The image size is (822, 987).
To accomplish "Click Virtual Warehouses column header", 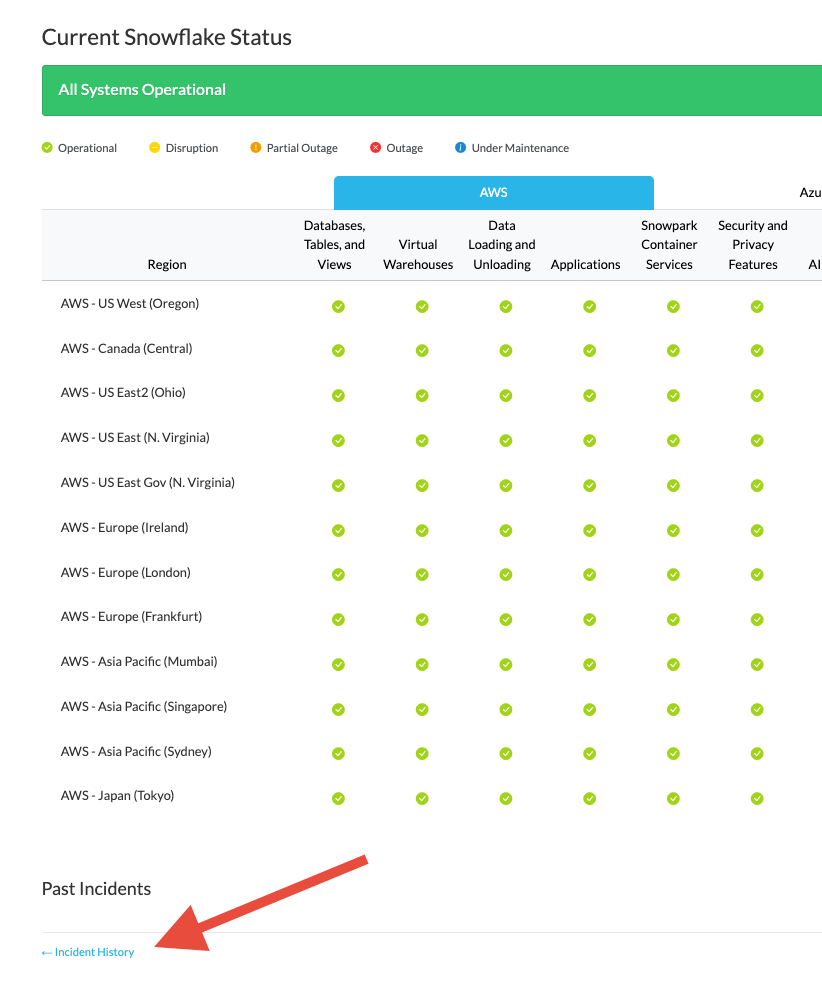I will click(x=418, y=254).
